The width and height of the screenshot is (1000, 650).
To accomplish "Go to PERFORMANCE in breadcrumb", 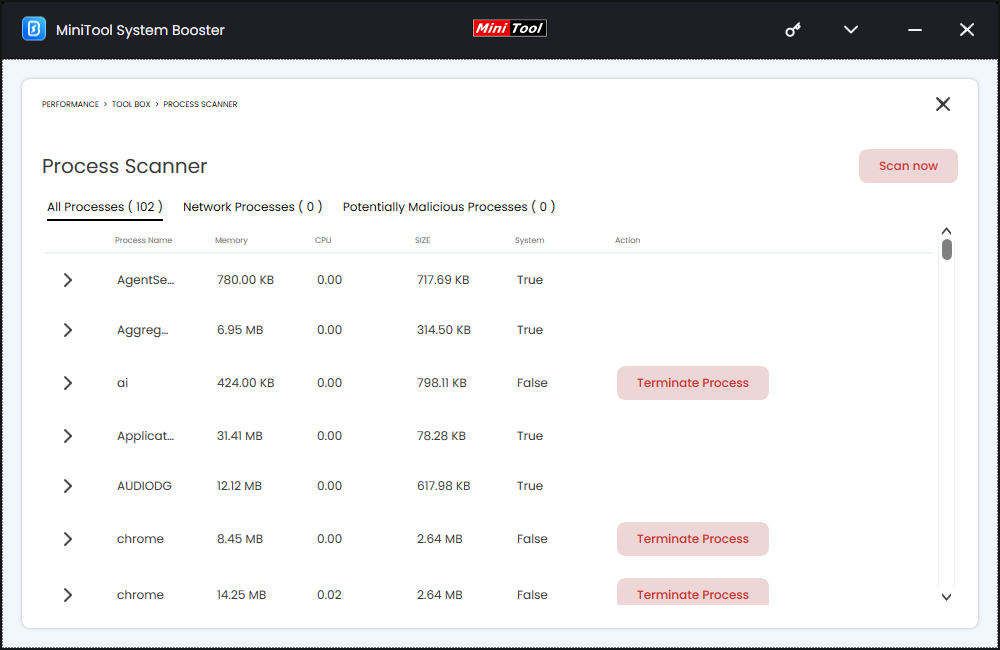I will (70, 104).
